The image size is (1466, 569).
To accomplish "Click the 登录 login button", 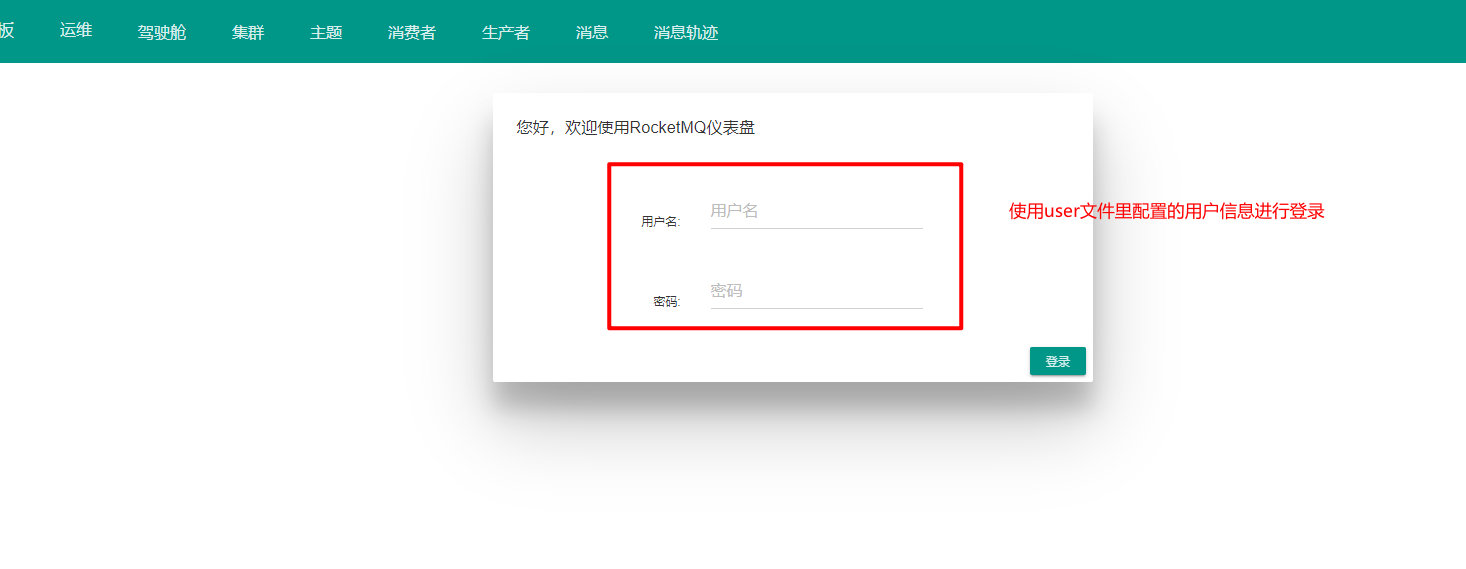I will click(x=1058, y=361).
